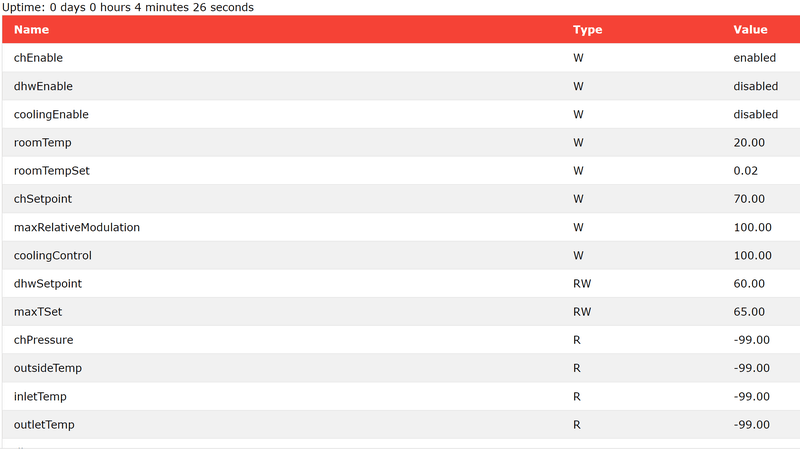Click the R type of inletTemp
Screen dimensions: 800x449
tap(577, 396)
